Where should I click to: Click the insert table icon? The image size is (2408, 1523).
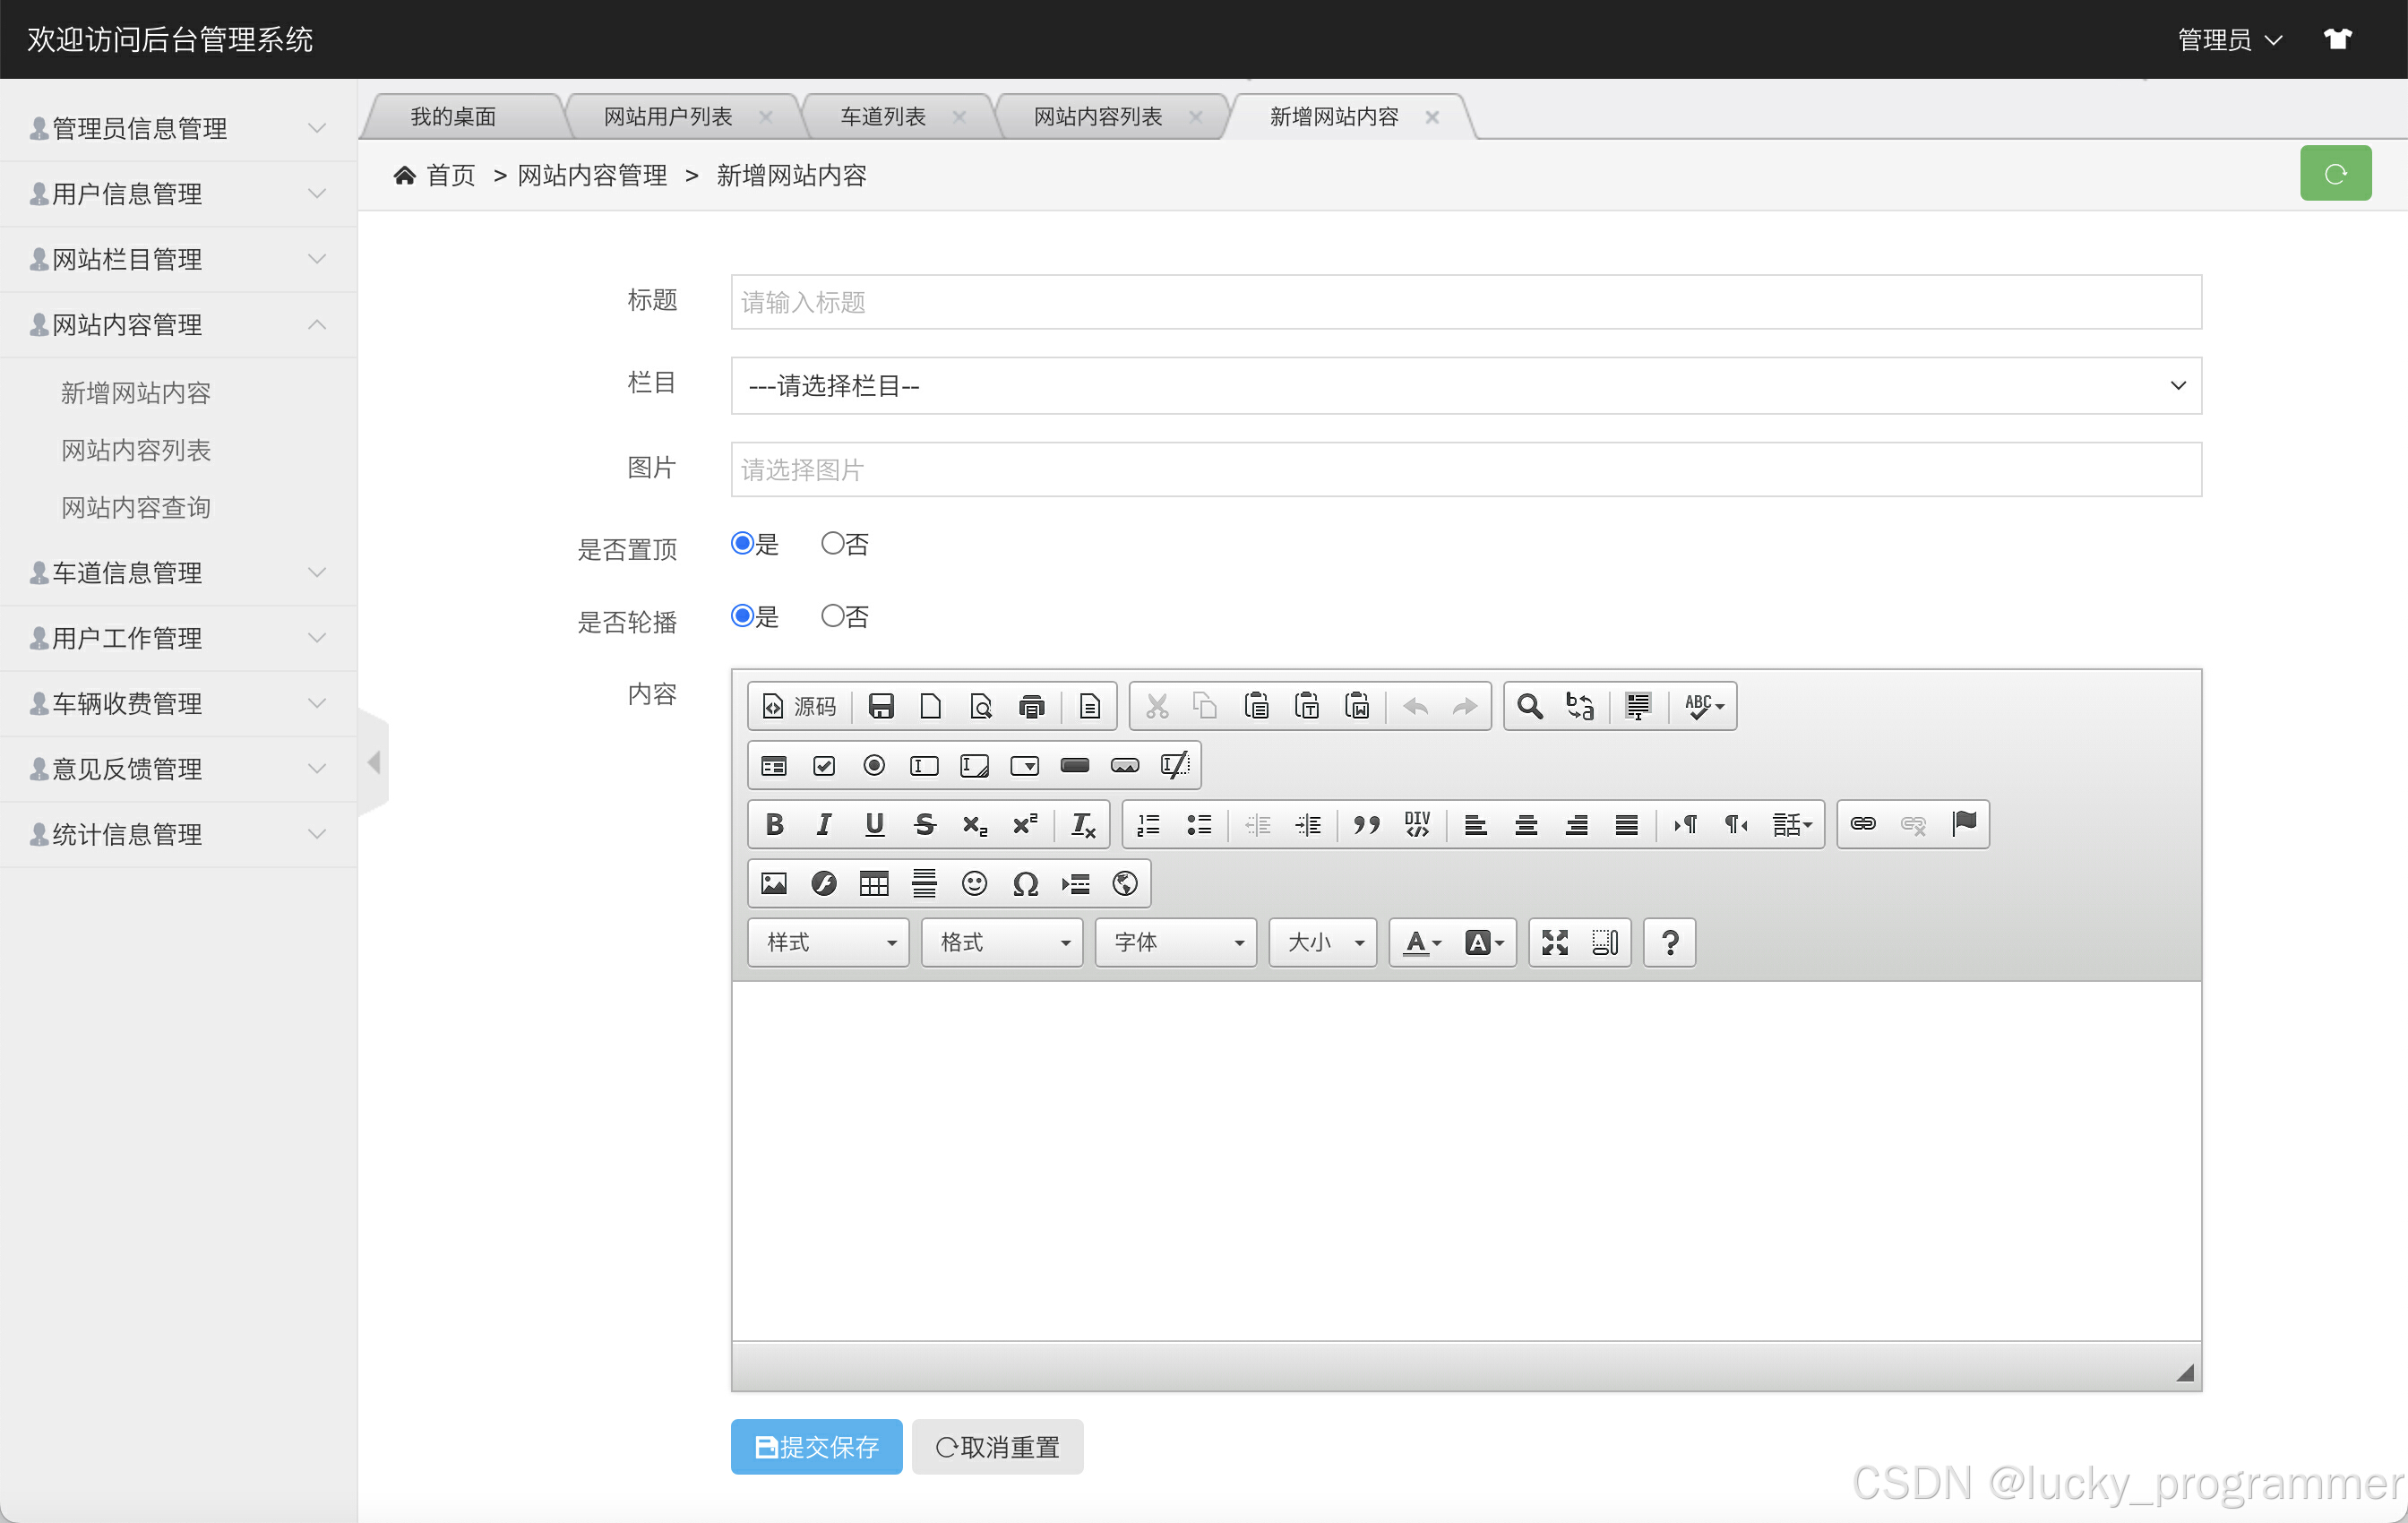[874, 883]
